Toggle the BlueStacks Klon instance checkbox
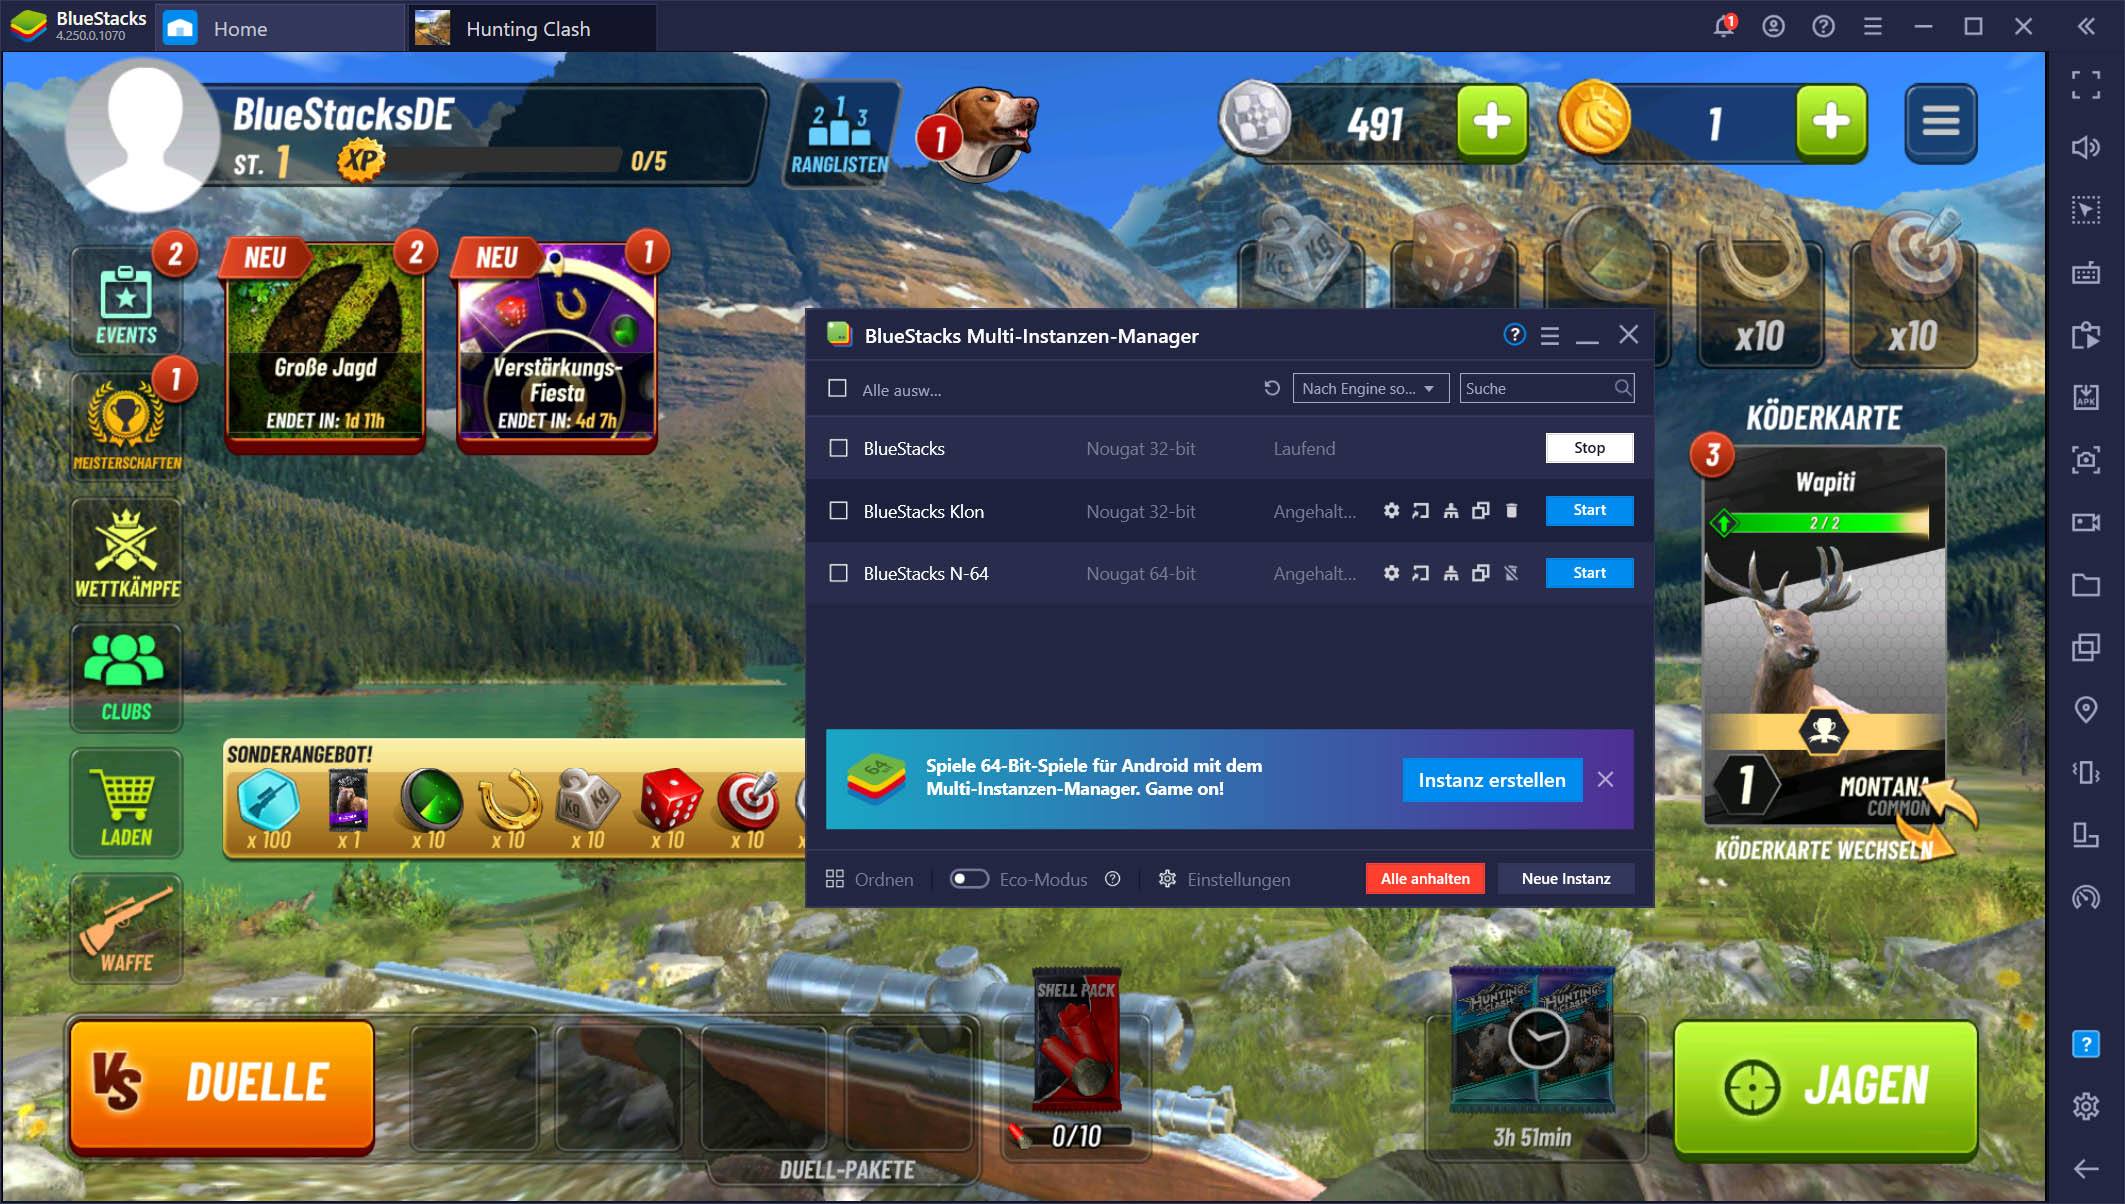The image size is (2125, 1204). [839, 509]
